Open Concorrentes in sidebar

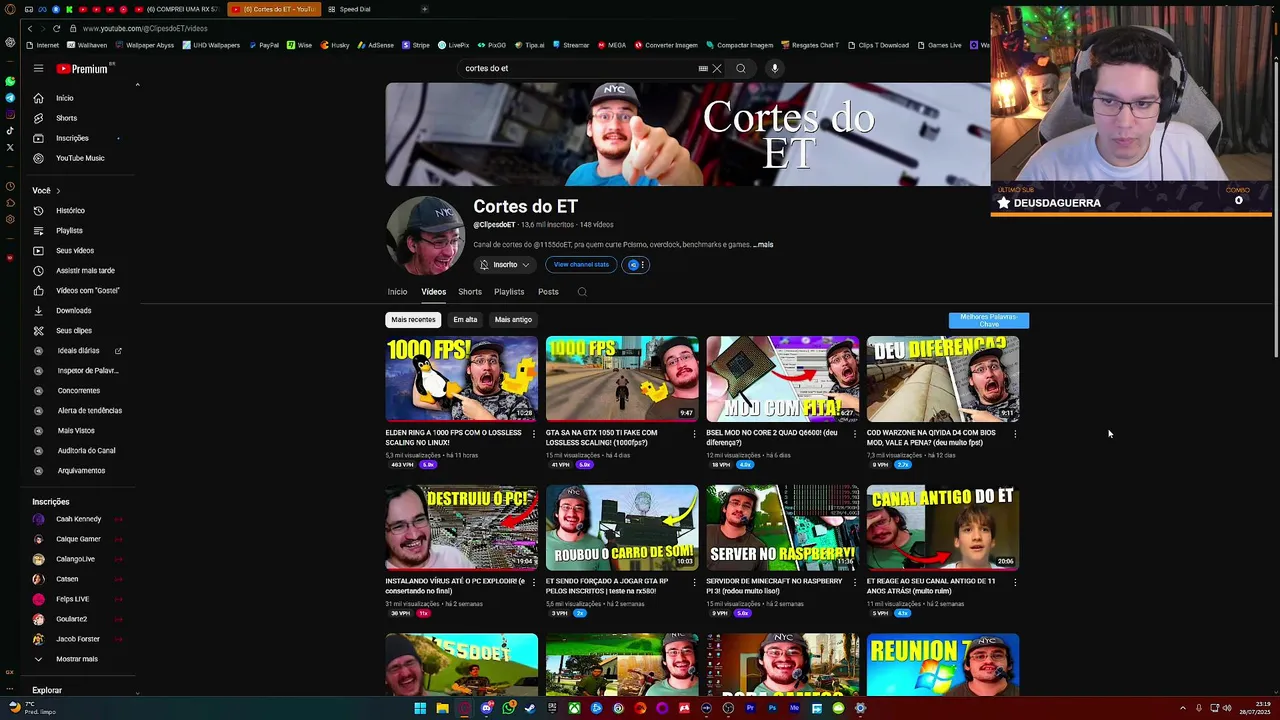(x=80, y=390)
